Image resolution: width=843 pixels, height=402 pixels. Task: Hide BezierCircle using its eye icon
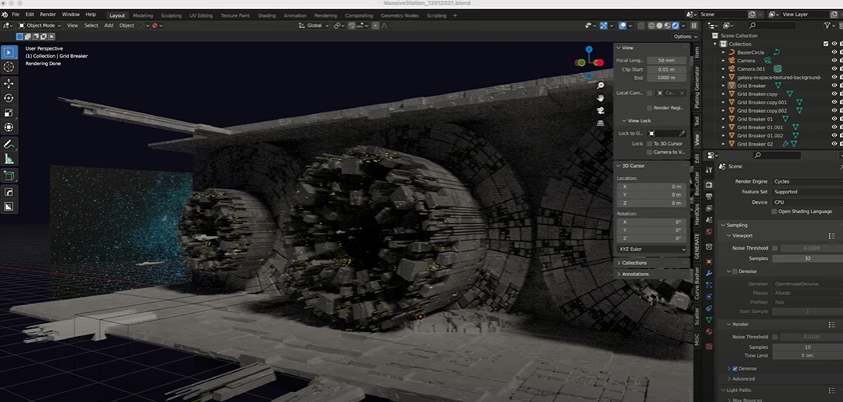click(834, 52)
